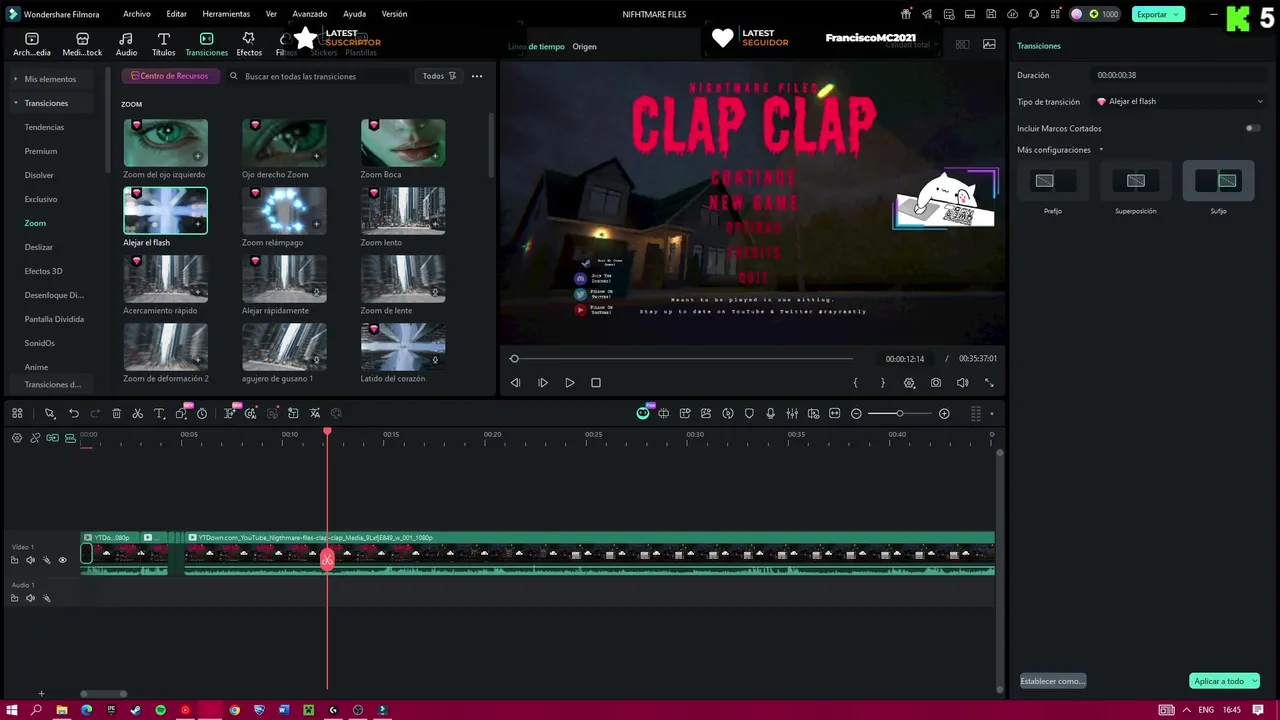1280x720 pixels.
Task: Search field Buscar en todas las transiciones
Action: click(x=320, y=76)
